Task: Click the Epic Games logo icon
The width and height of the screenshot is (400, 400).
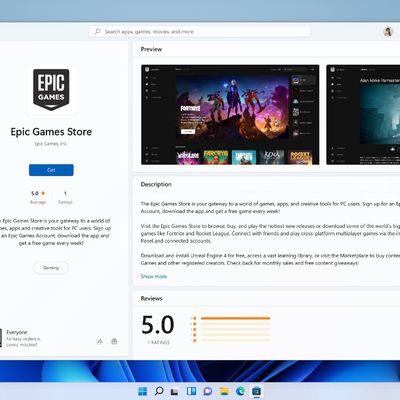Action: click(51, 90)
